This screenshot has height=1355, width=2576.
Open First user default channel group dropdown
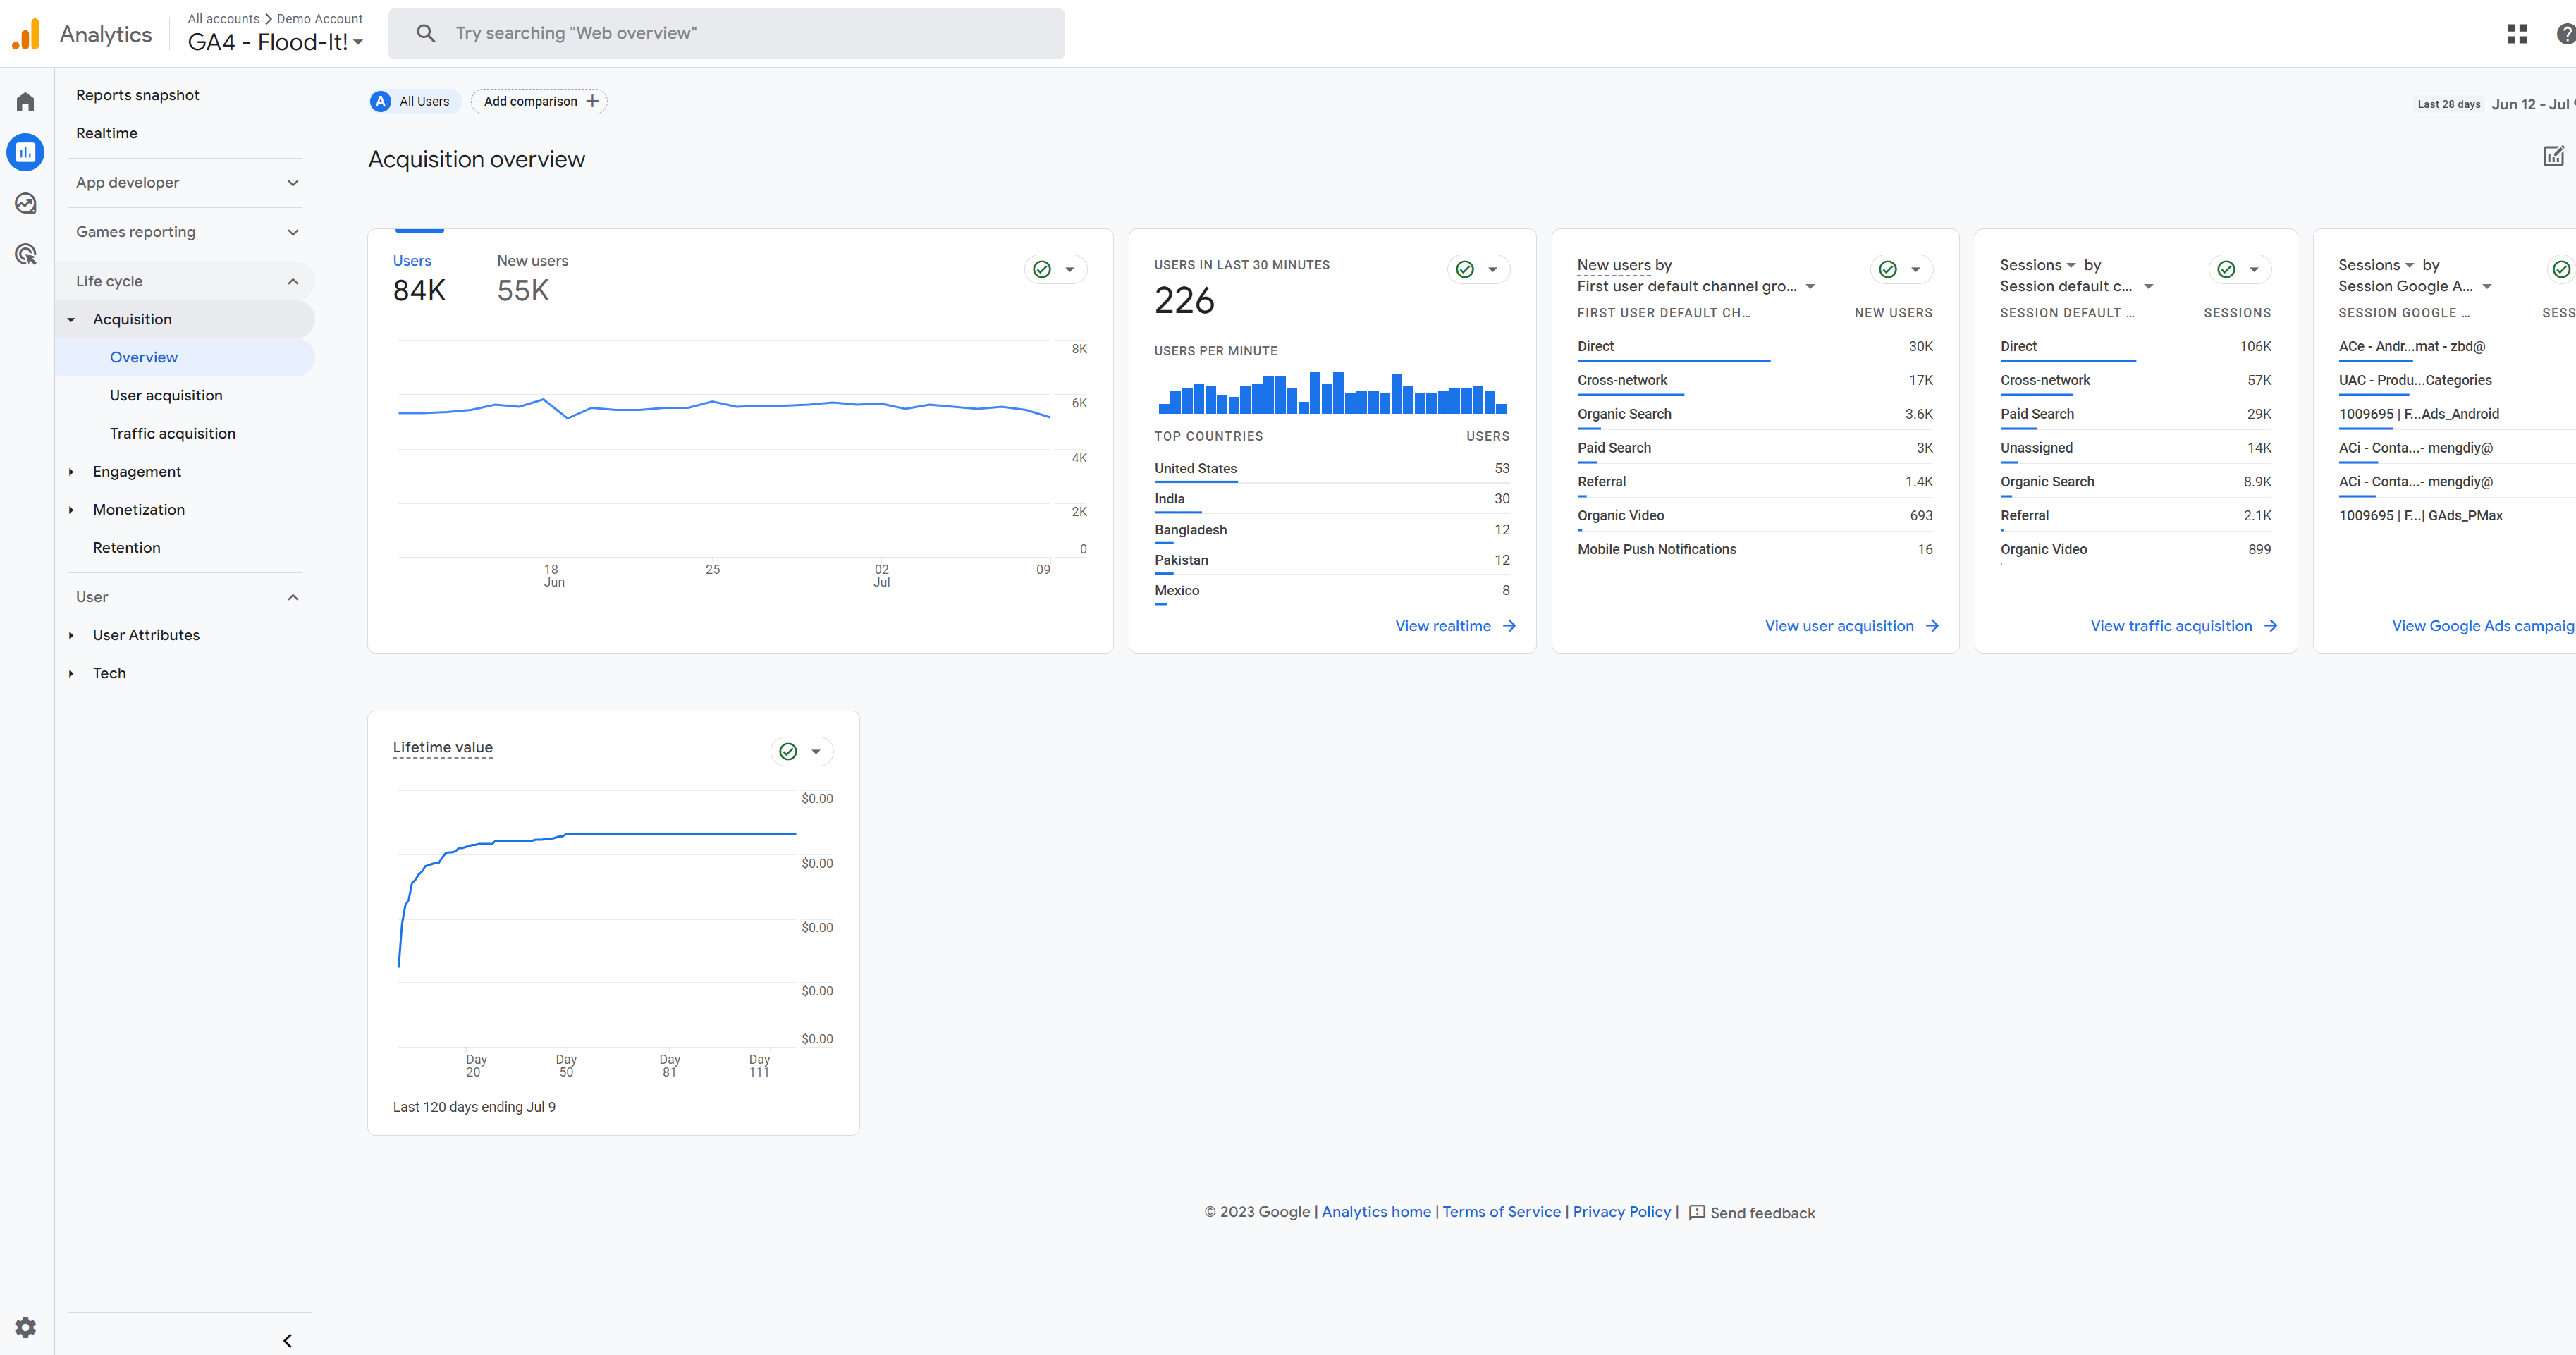[x=1696, y=287]
